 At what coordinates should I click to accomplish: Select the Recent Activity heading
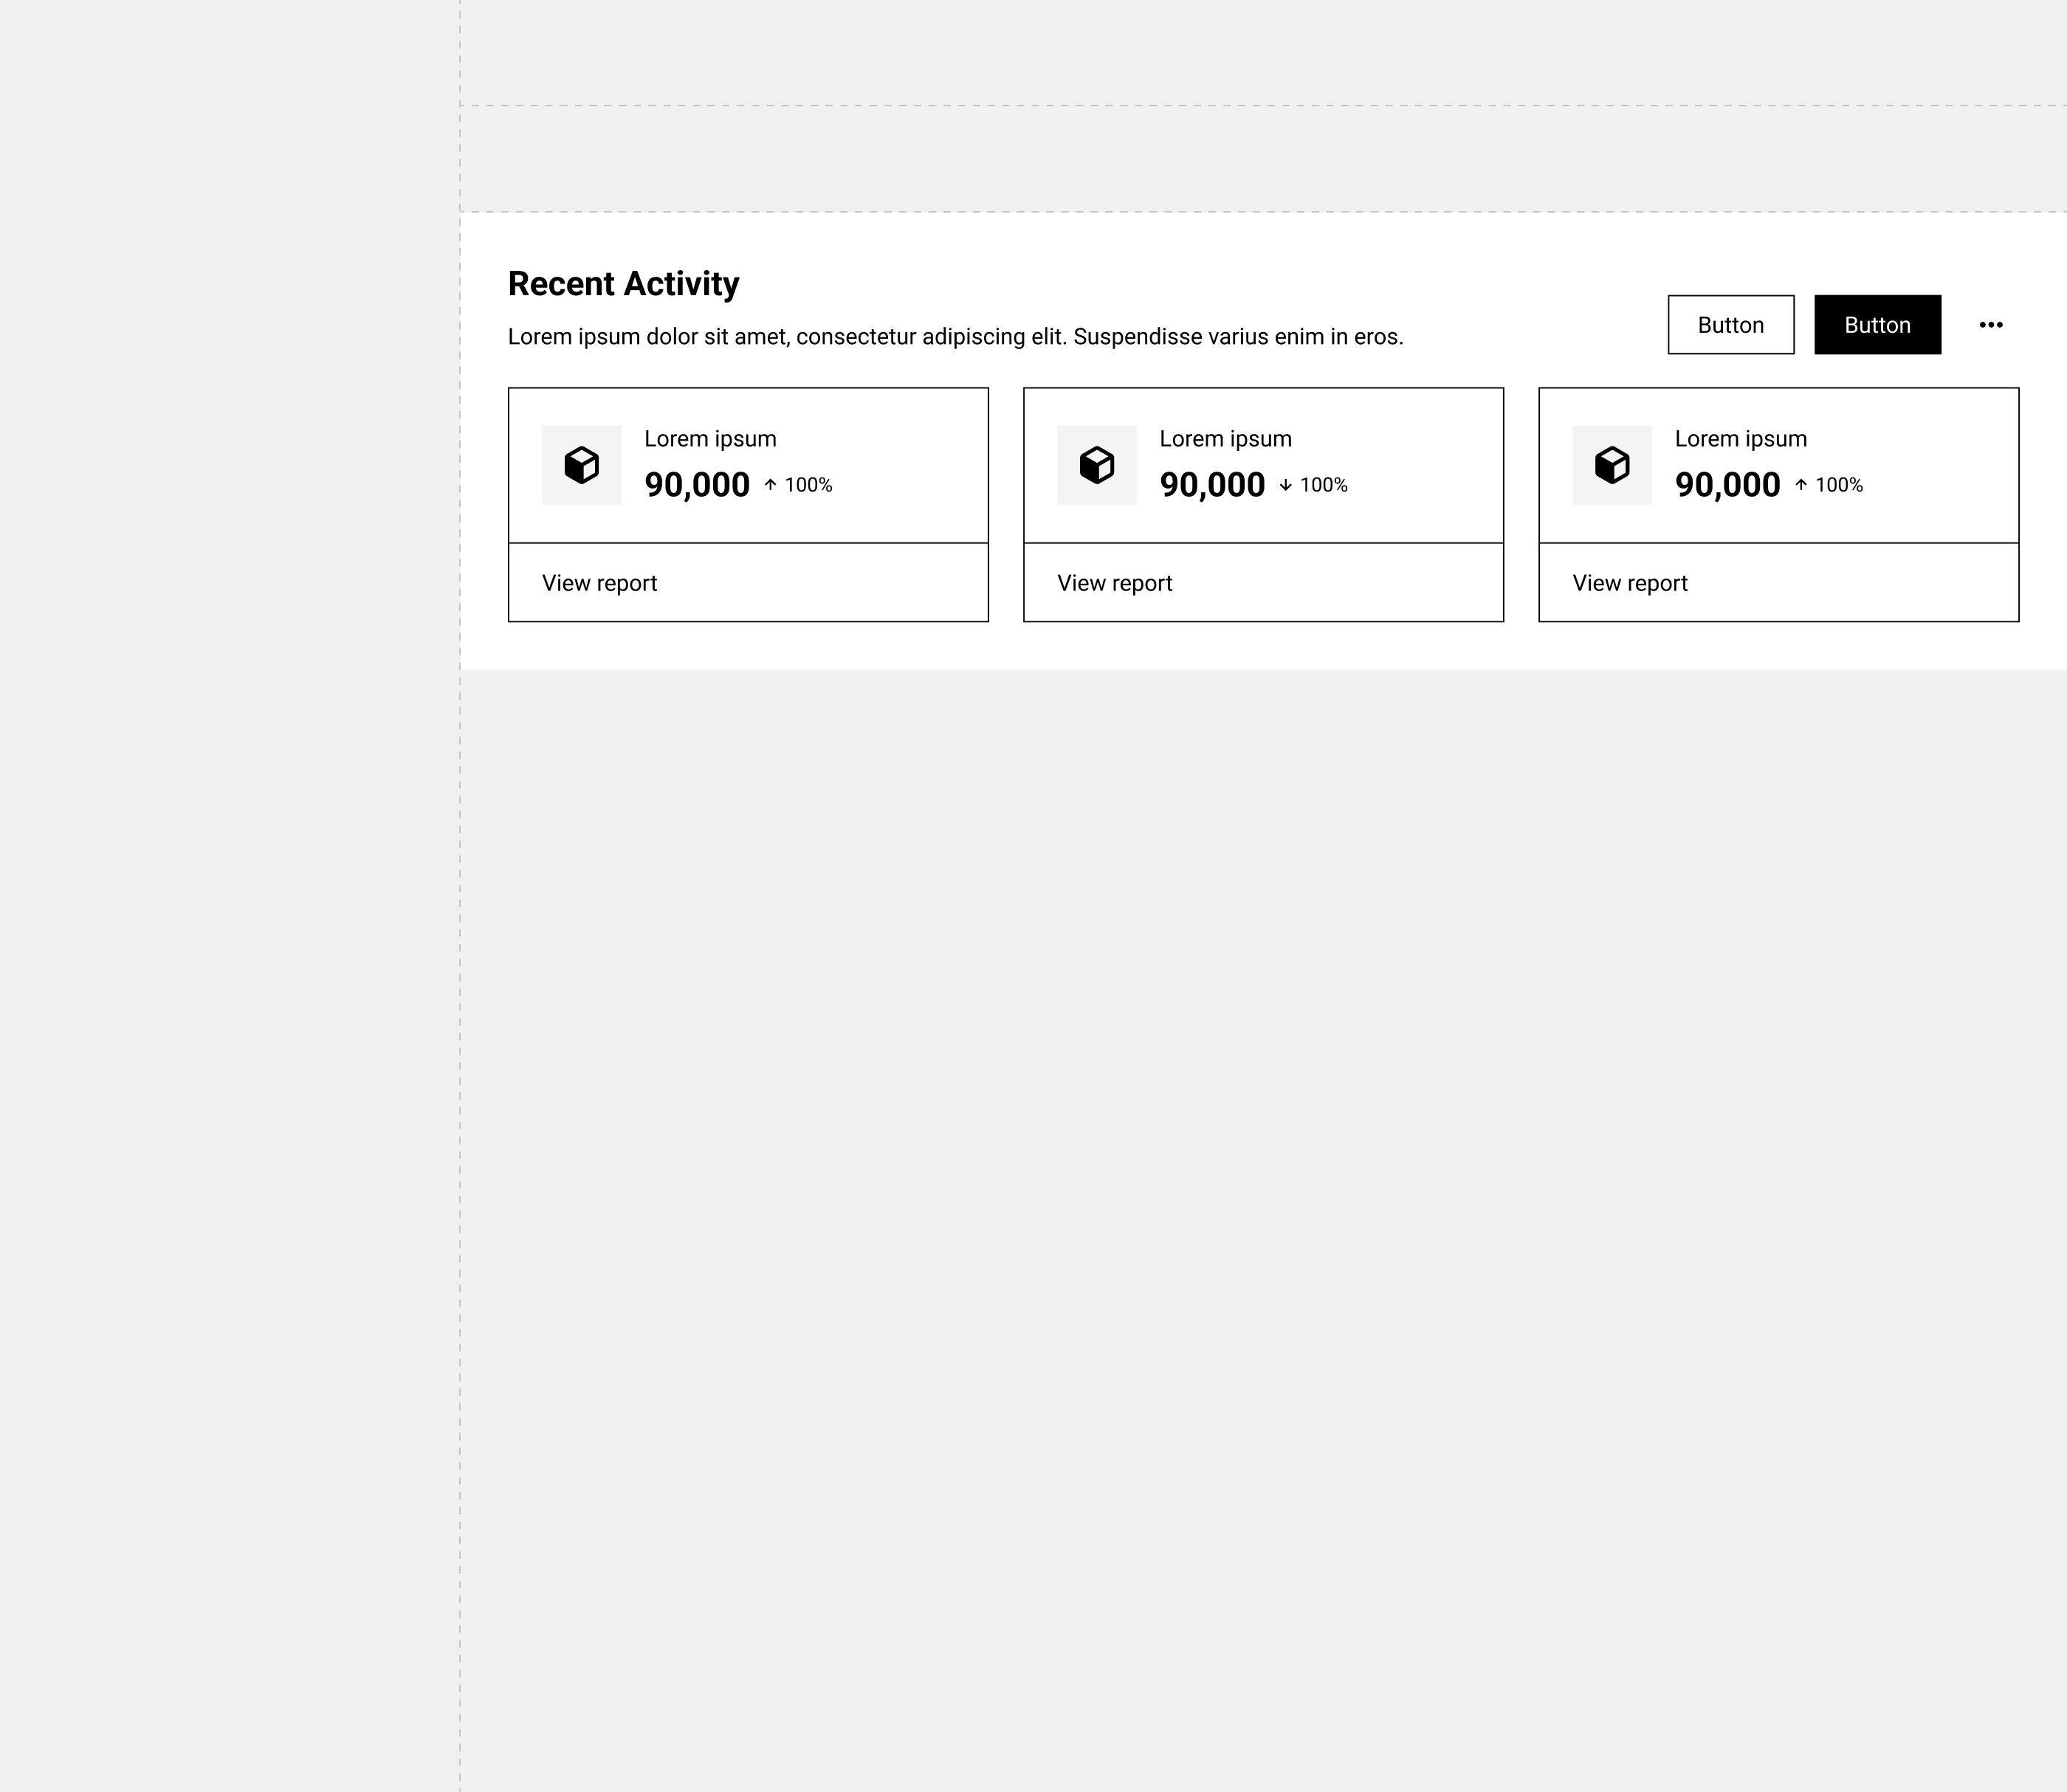pyautogui.click(x=623, y=284)
